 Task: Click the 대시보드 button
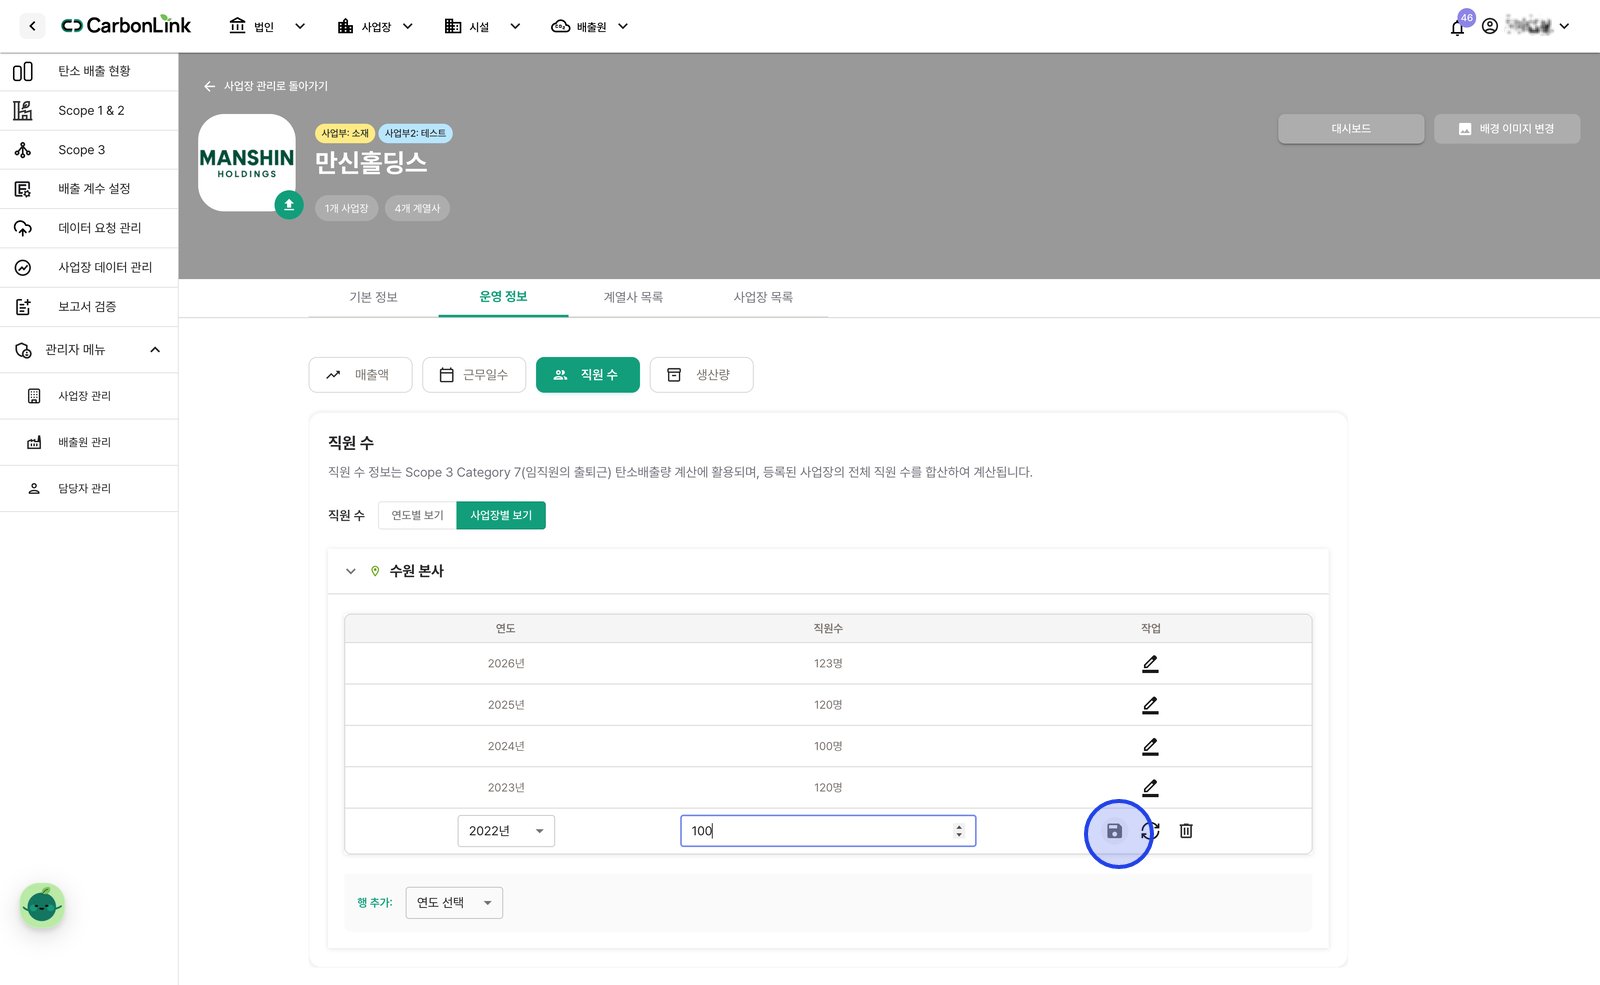(1351, 129)
